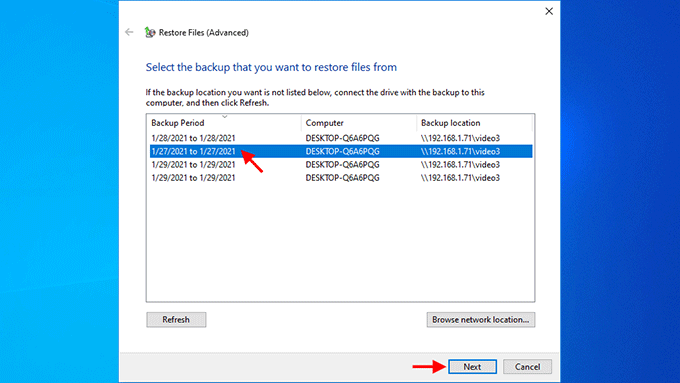Cancel the restore wizard
The image size is (680, 383).
pos(527,367)
